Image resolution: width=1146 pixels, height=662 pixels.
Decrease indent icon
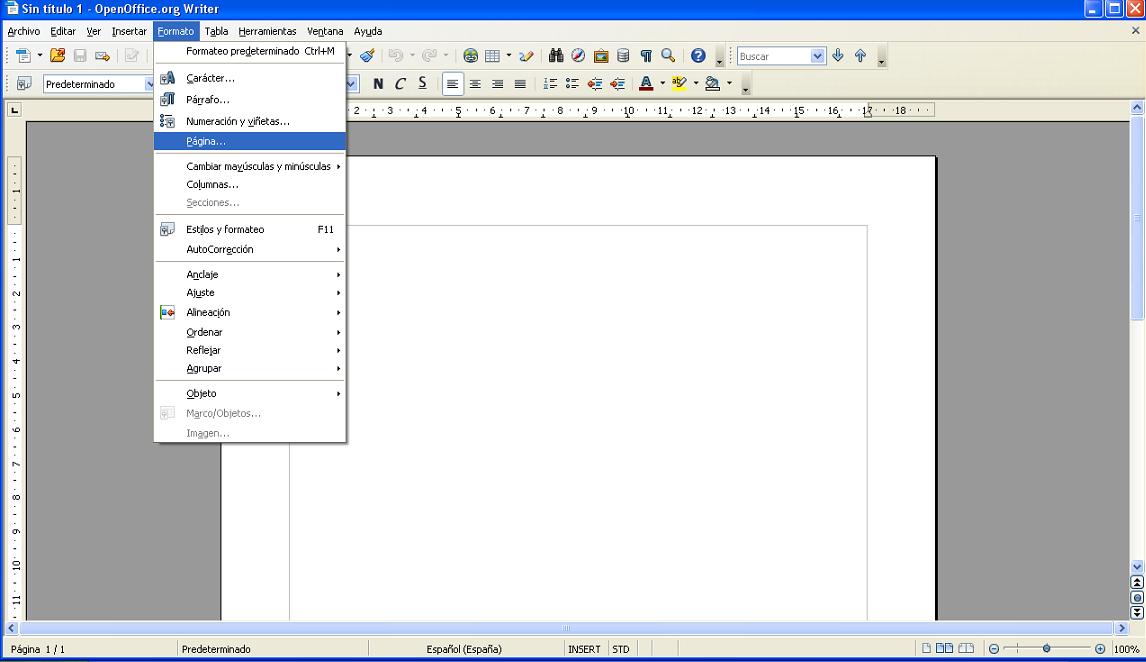point(595,84)
